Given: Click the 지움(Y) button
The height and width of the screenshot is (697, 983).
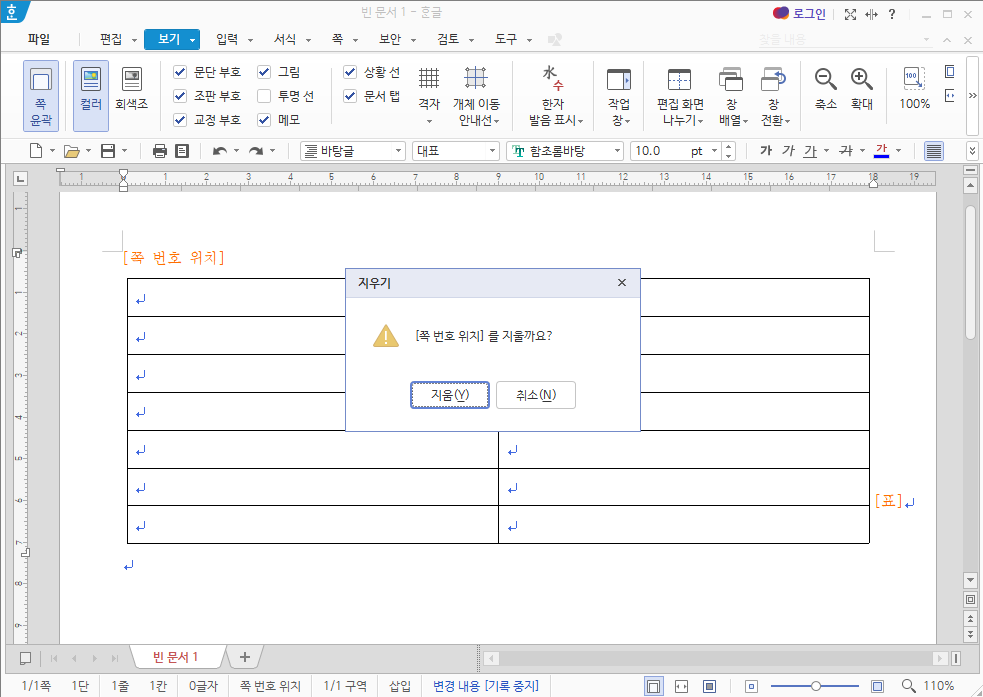Looking at the screenshot, I should (x=449, y=395).
